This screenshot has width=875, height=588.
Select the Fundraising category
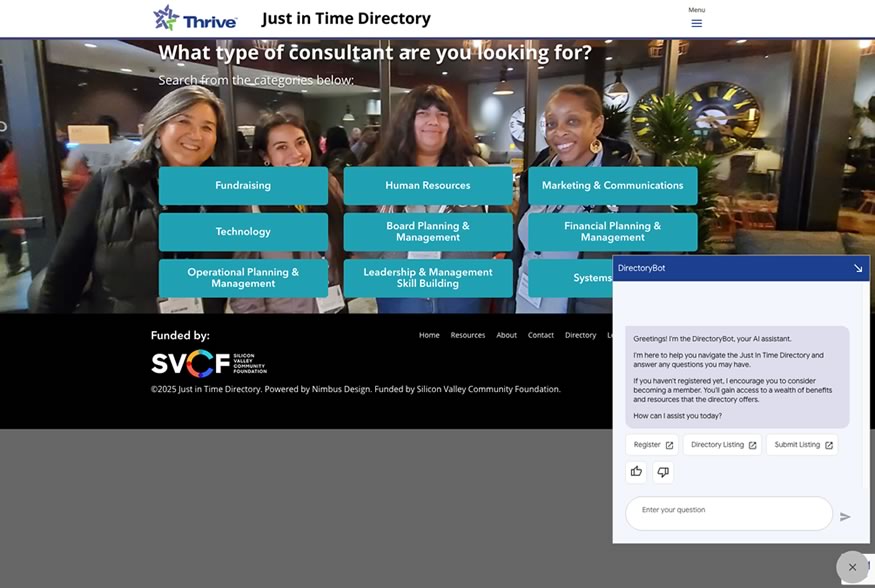click(x=243, y=186)
